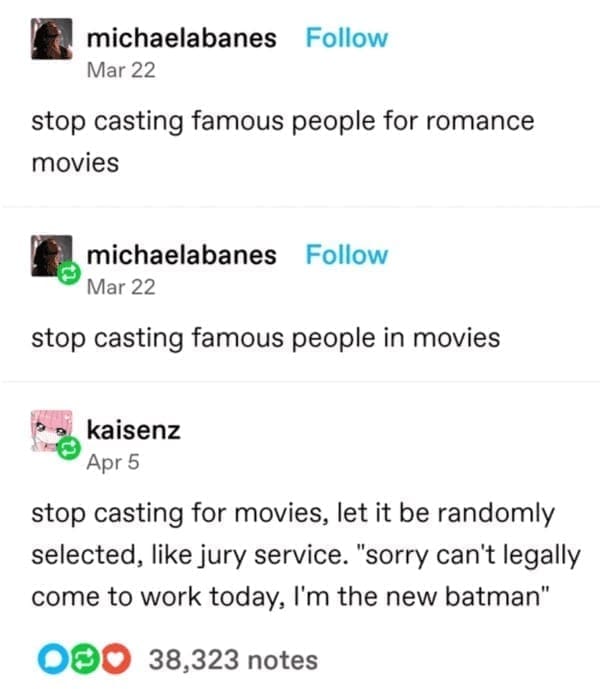Open the second michaelabanes avatar
Image resolution: width=600 pixels, height=689 pixels.
click(51, 256)
